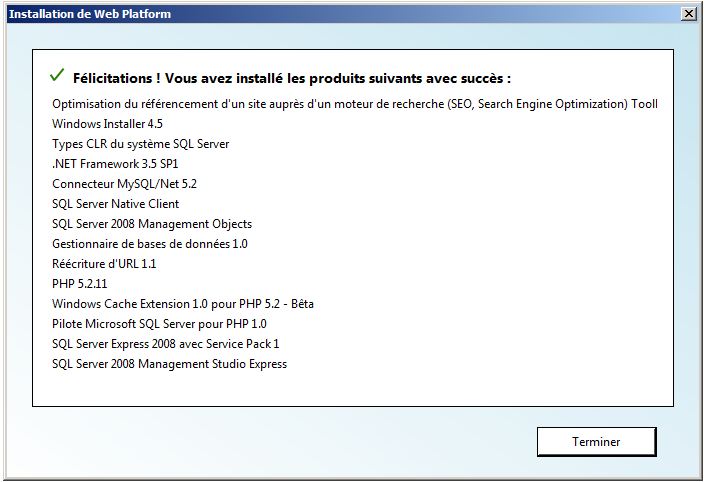This screenshot has width=704, height=482.
Task: Select the SEO Search Engine Optimization Tool line
Action: [x=355, y=104]
